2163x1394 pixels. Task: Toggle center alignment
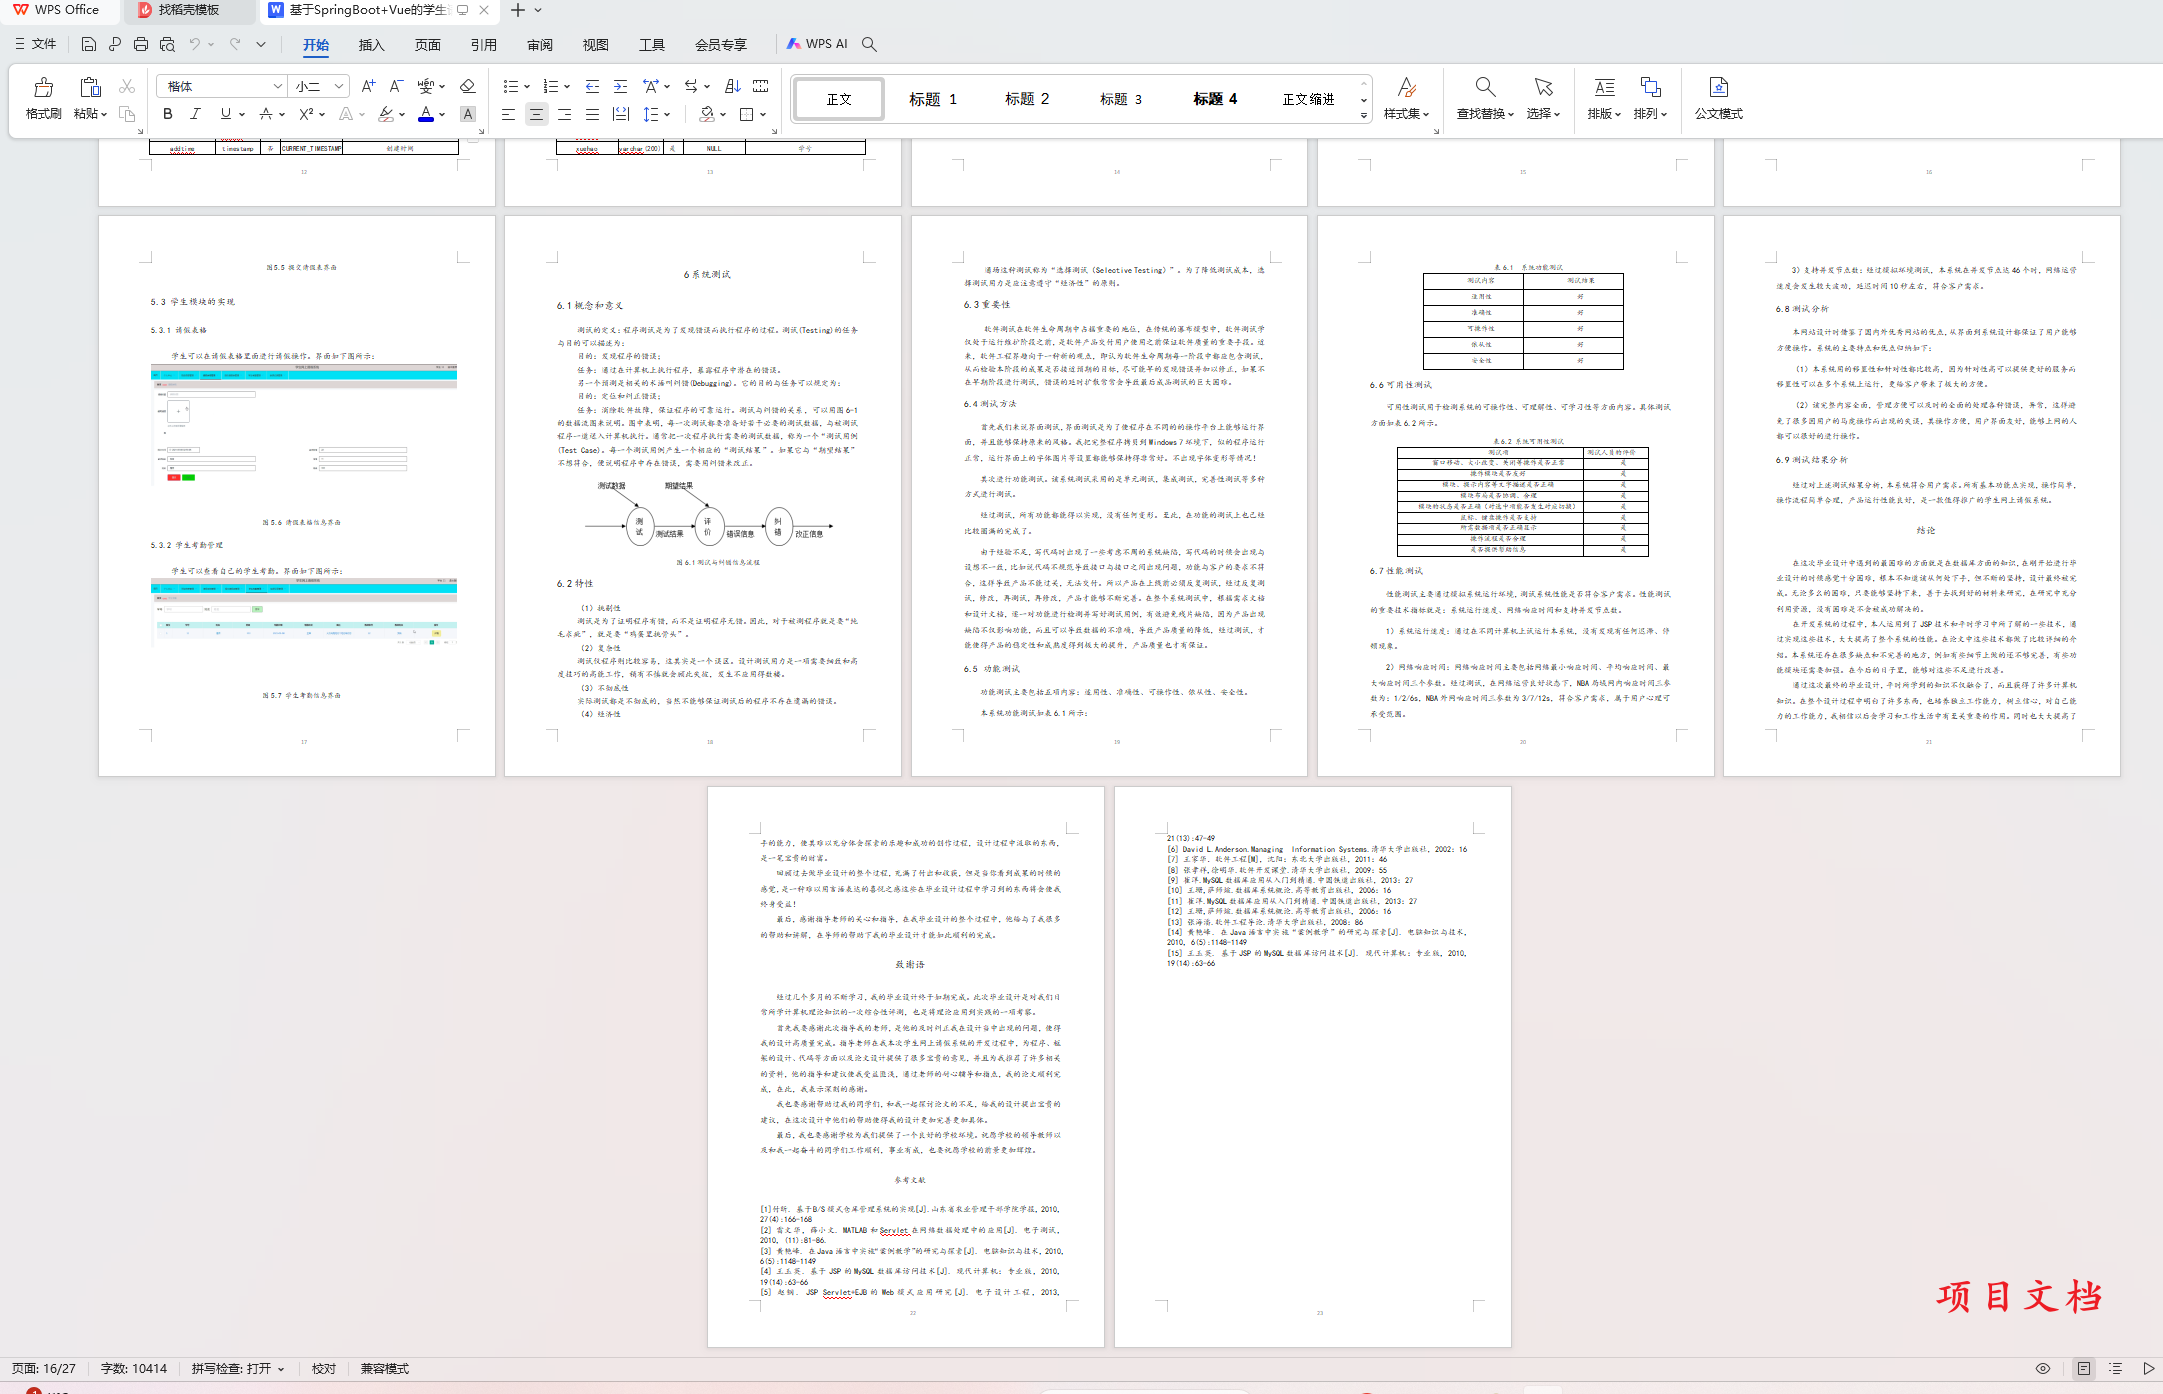click(536, 114)
